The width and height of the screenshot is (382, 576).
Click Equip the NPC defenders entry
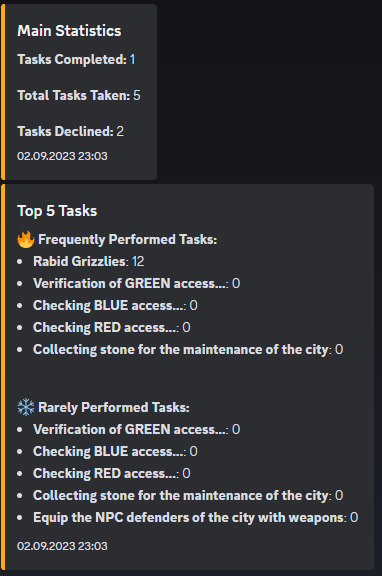click(x=195, y=518)
